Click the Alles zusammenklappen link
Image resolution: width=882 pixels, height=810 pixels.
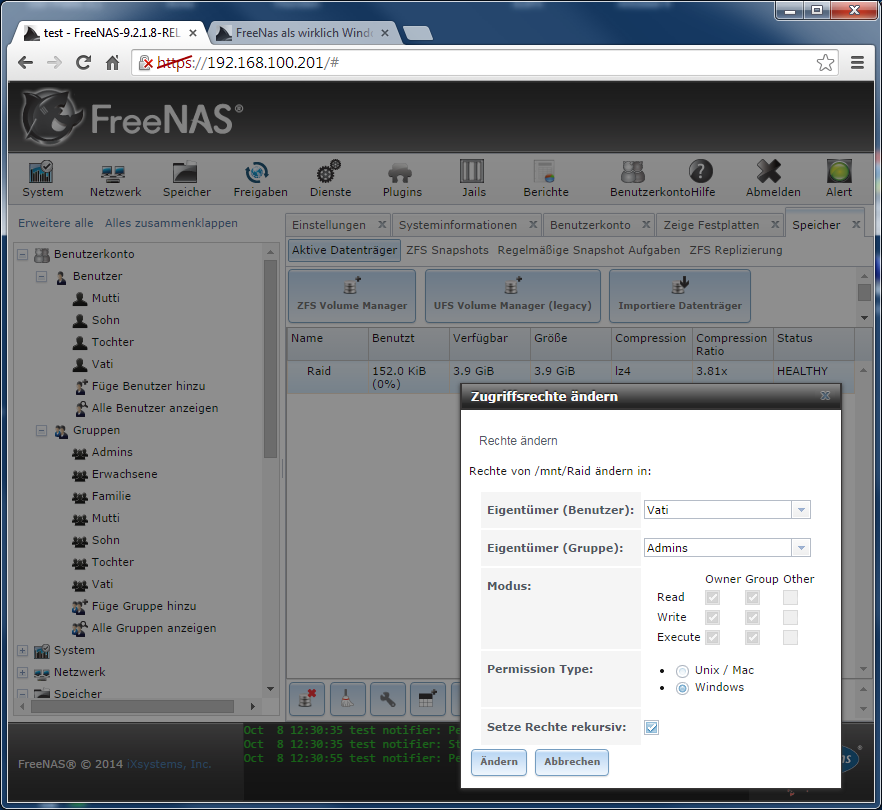tap(171, 223)
